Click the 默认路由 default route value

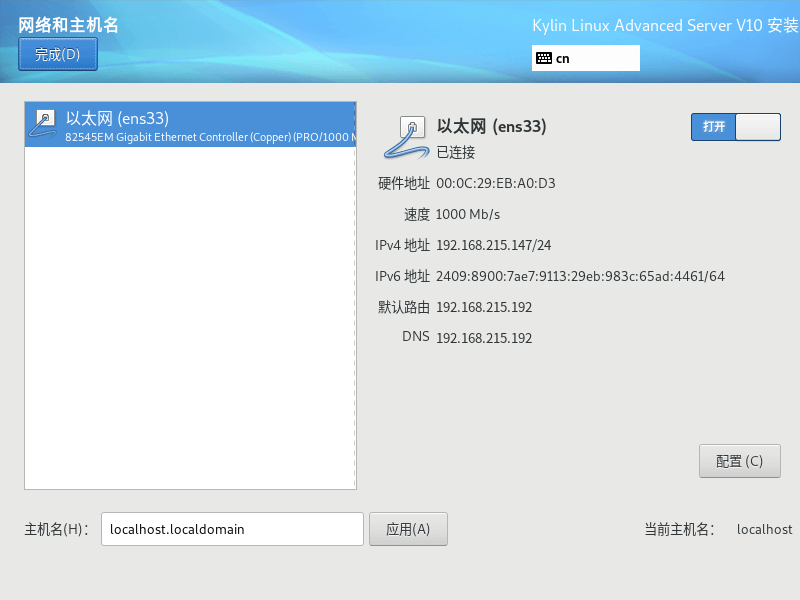pyautogui.click(x=484, y=307)
